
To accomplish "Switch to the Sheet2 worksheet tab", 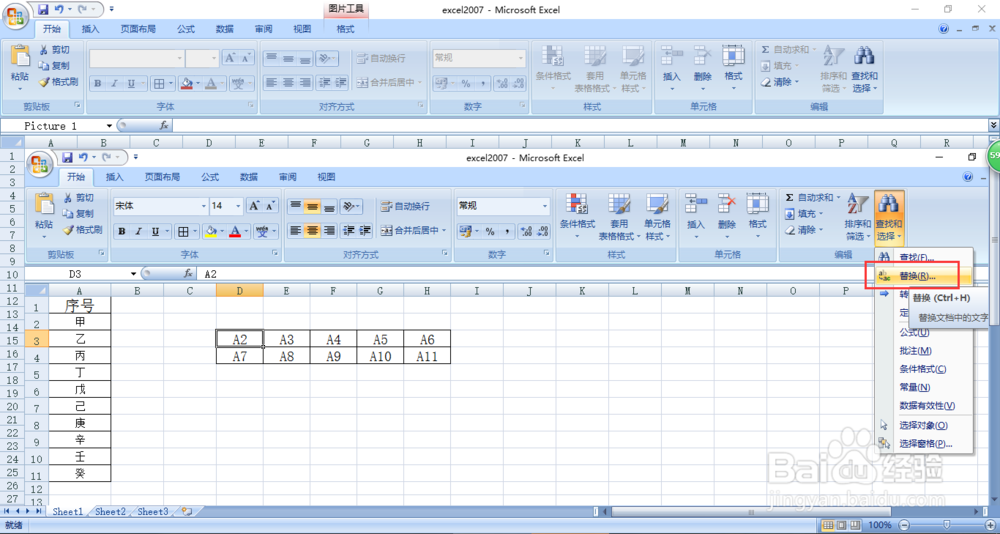I will [x=110, y=512].
